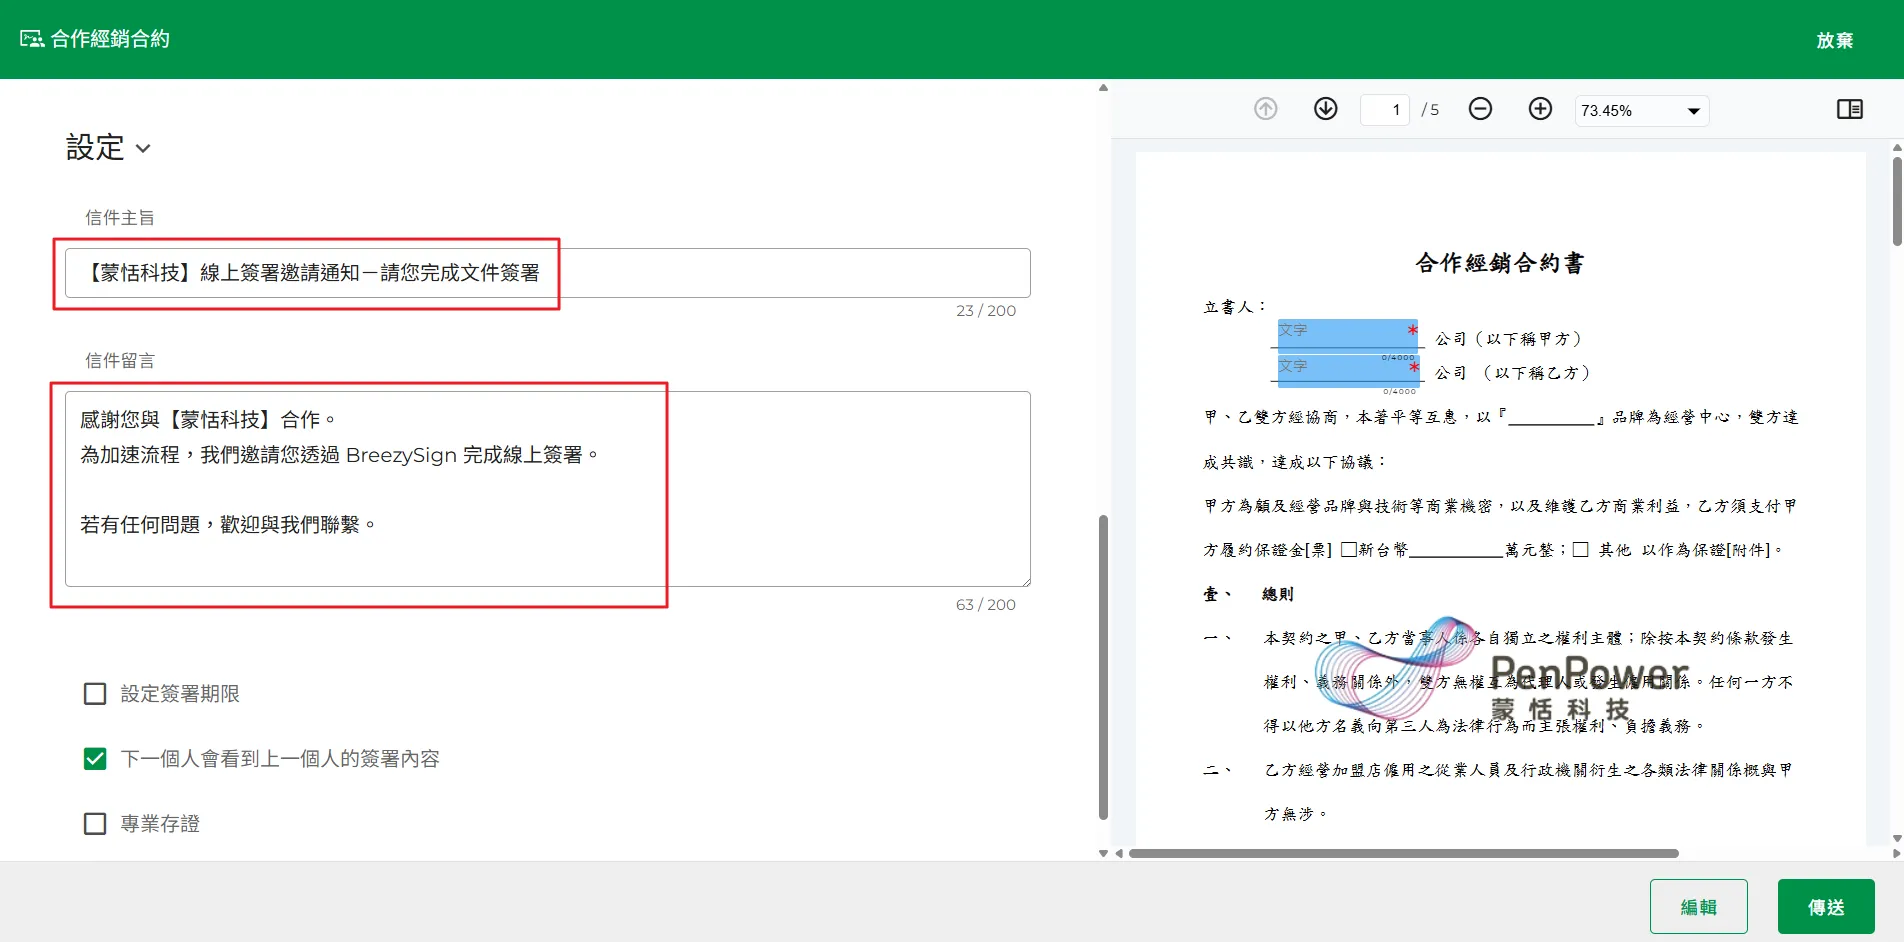
Task: Uncheck 下一個人會看到上一個人的簽署內容
Action: pyautogui.click(x=95, y=759)
